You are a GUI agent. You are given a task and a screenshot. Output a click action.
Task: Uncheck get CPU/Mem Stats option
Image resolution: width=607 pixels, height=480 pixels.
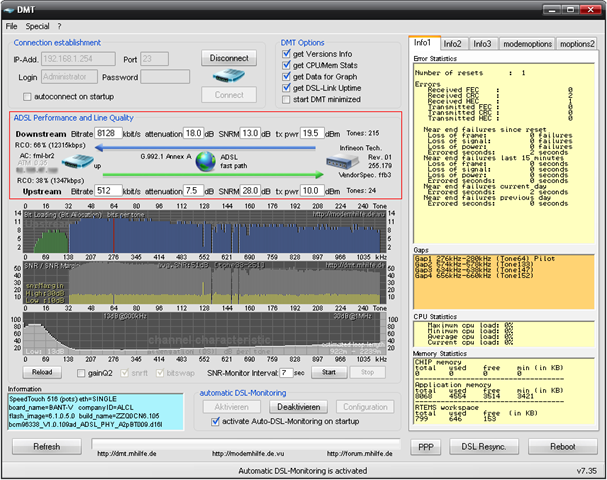[286, 65]
